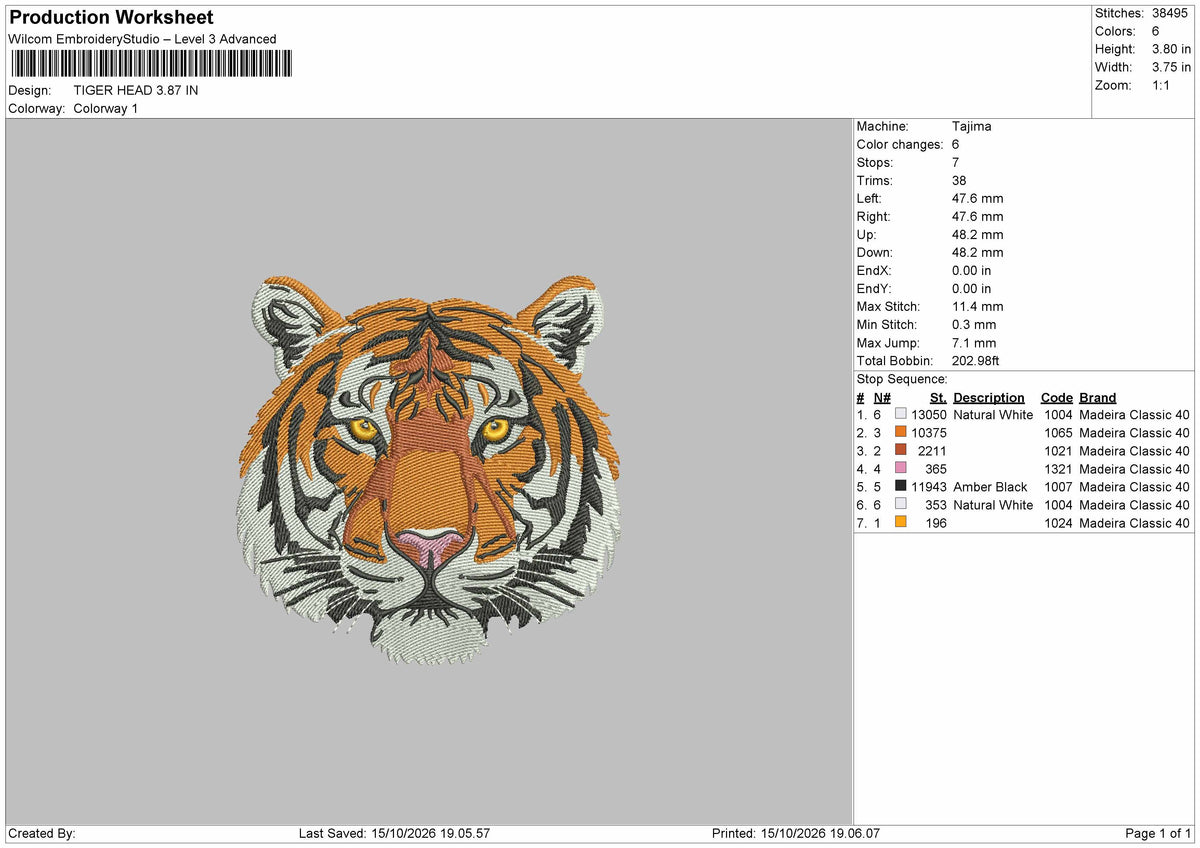Click the 'Stops:' label
Screen dimensions: 1200x848
(875, 162)
